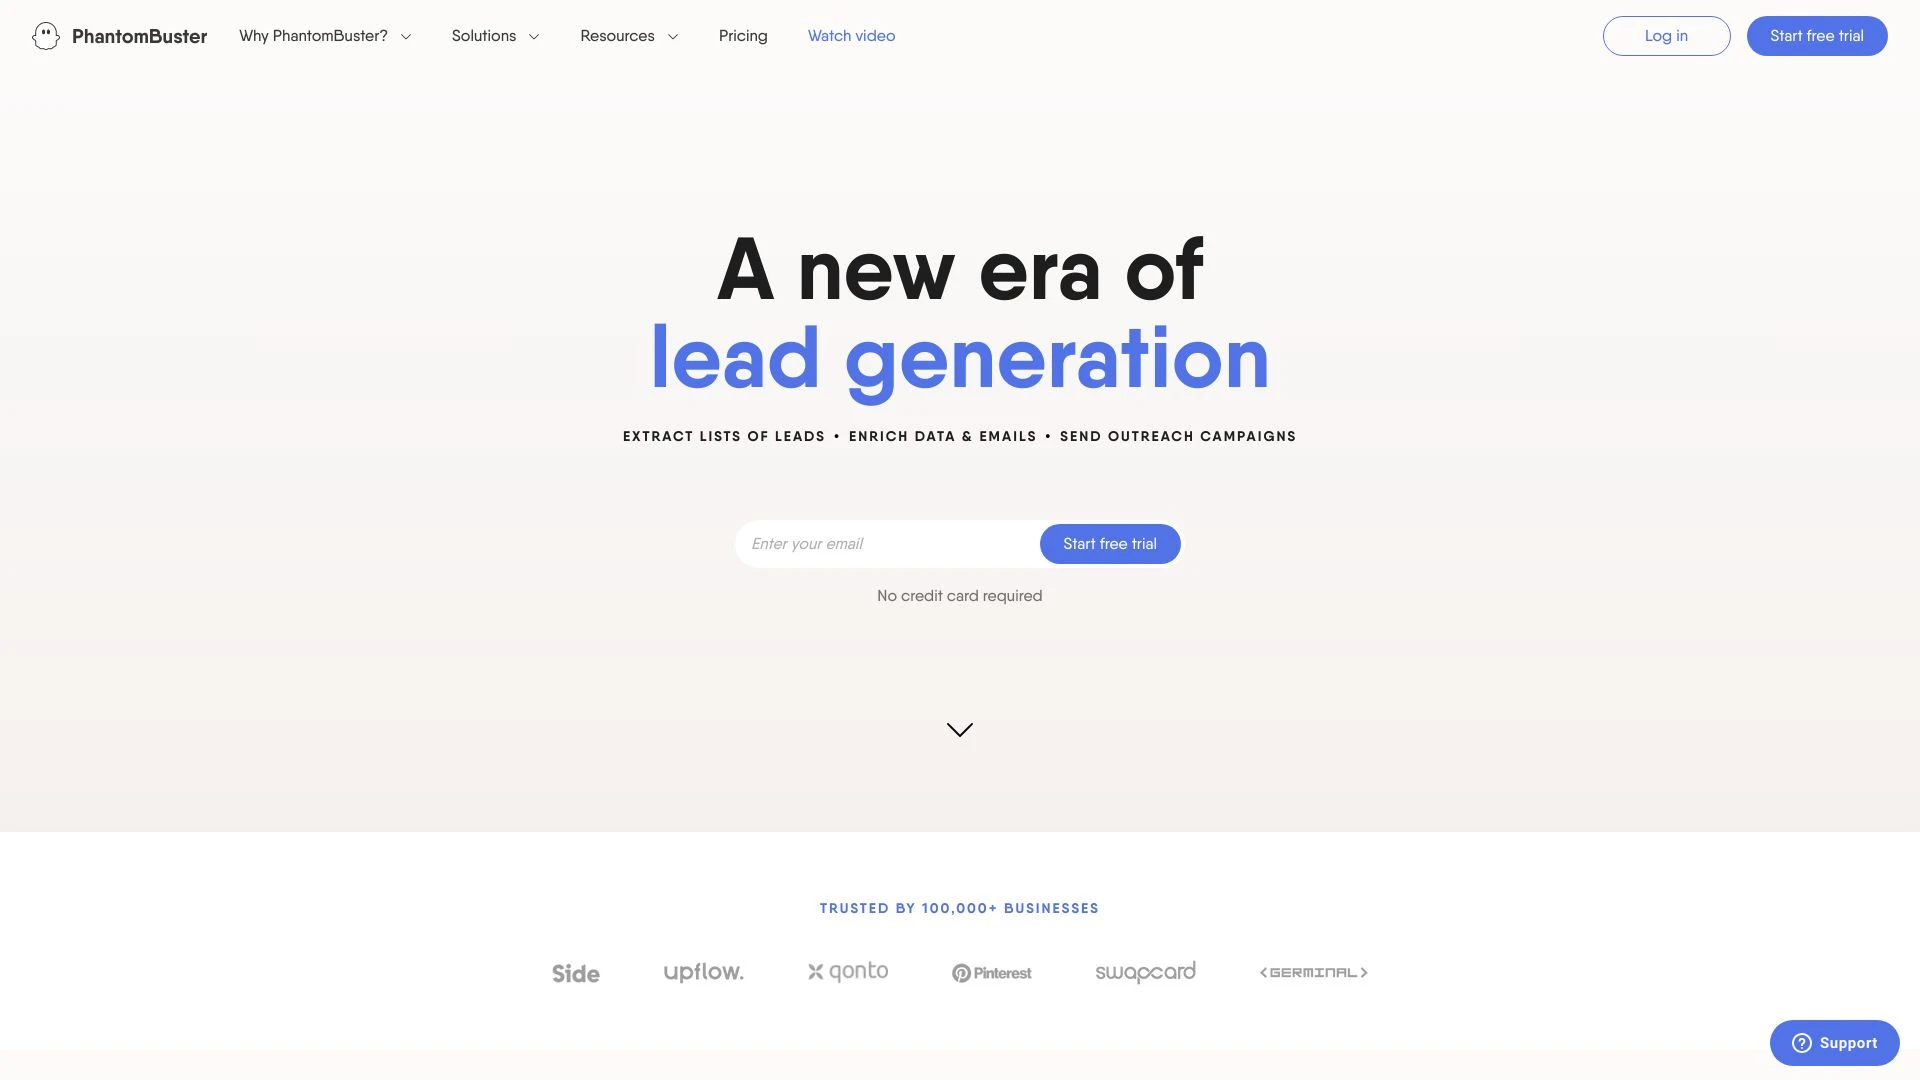The width and height of the screenshot is (1920, 1080).
Task: Click the Pinterest logo in trusted companies
Action: point(992,973)
